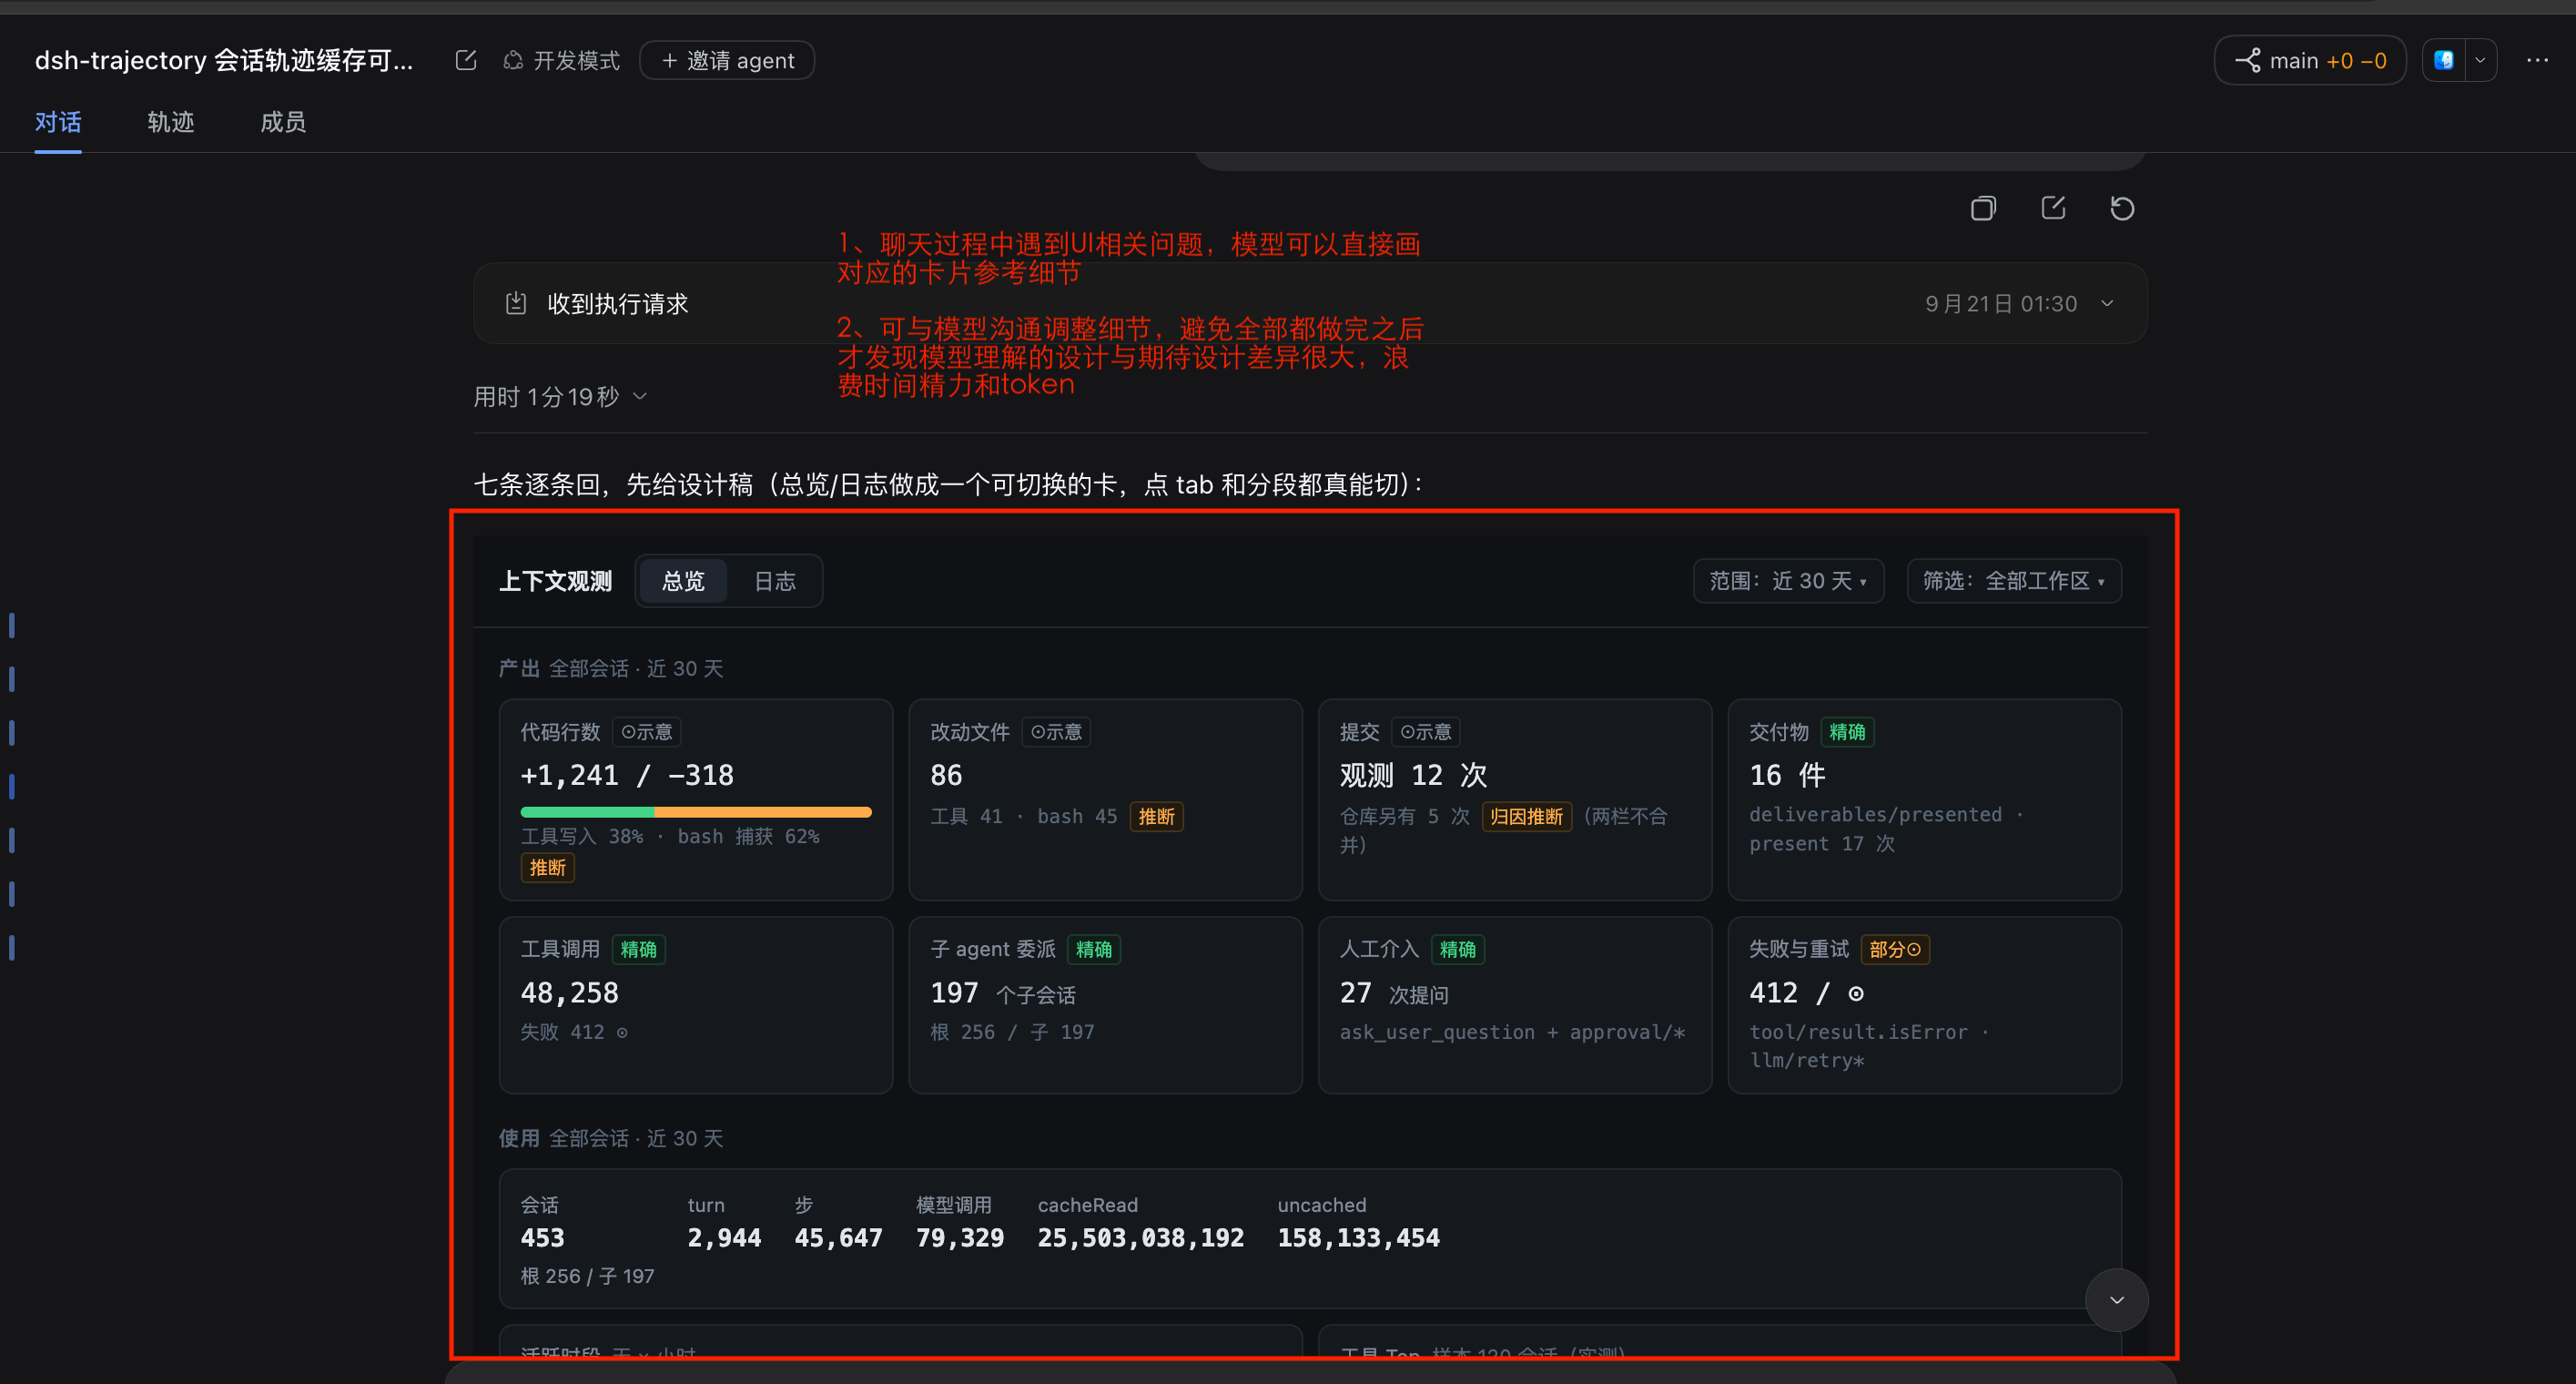
Task: Click the cacheReade value 25,503,038,192
Action: (1141, 1238)
